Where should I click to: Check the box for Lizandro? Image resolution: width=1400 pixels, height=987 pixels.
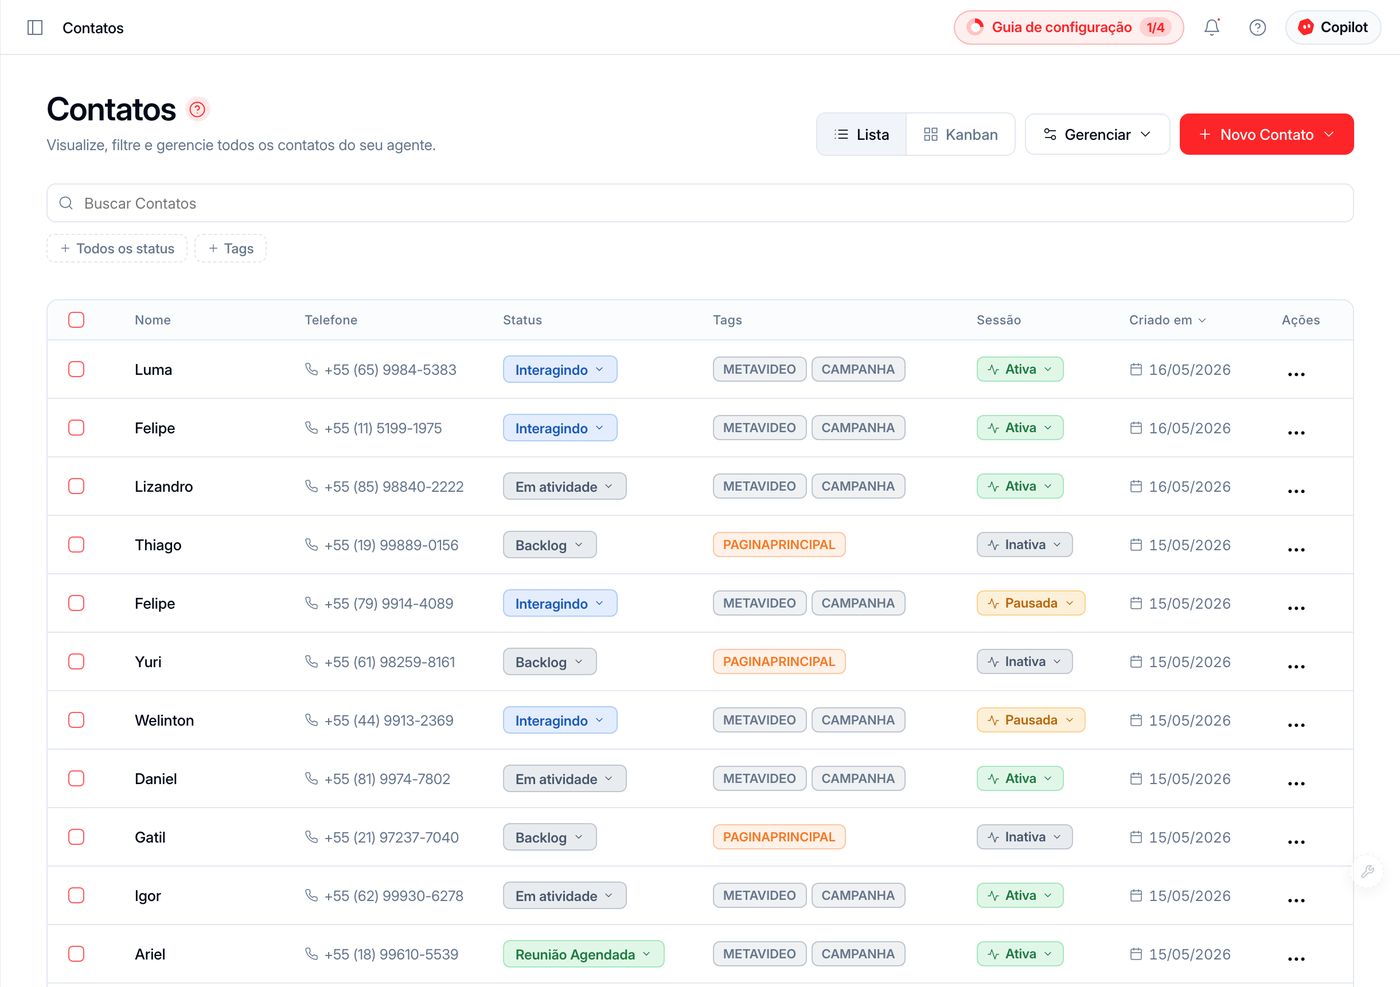(76, 486)
